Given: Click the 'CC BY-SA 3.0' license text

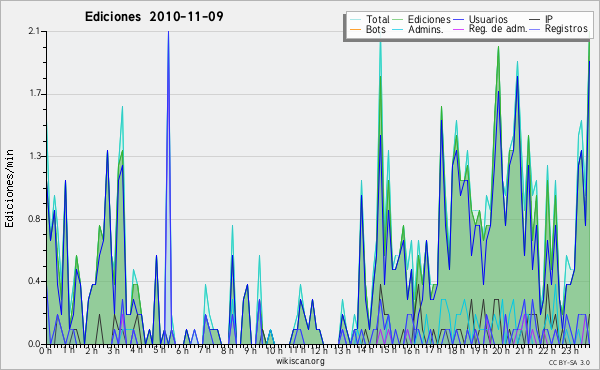Looking at the screenshot, I should (x=569, y=362).
